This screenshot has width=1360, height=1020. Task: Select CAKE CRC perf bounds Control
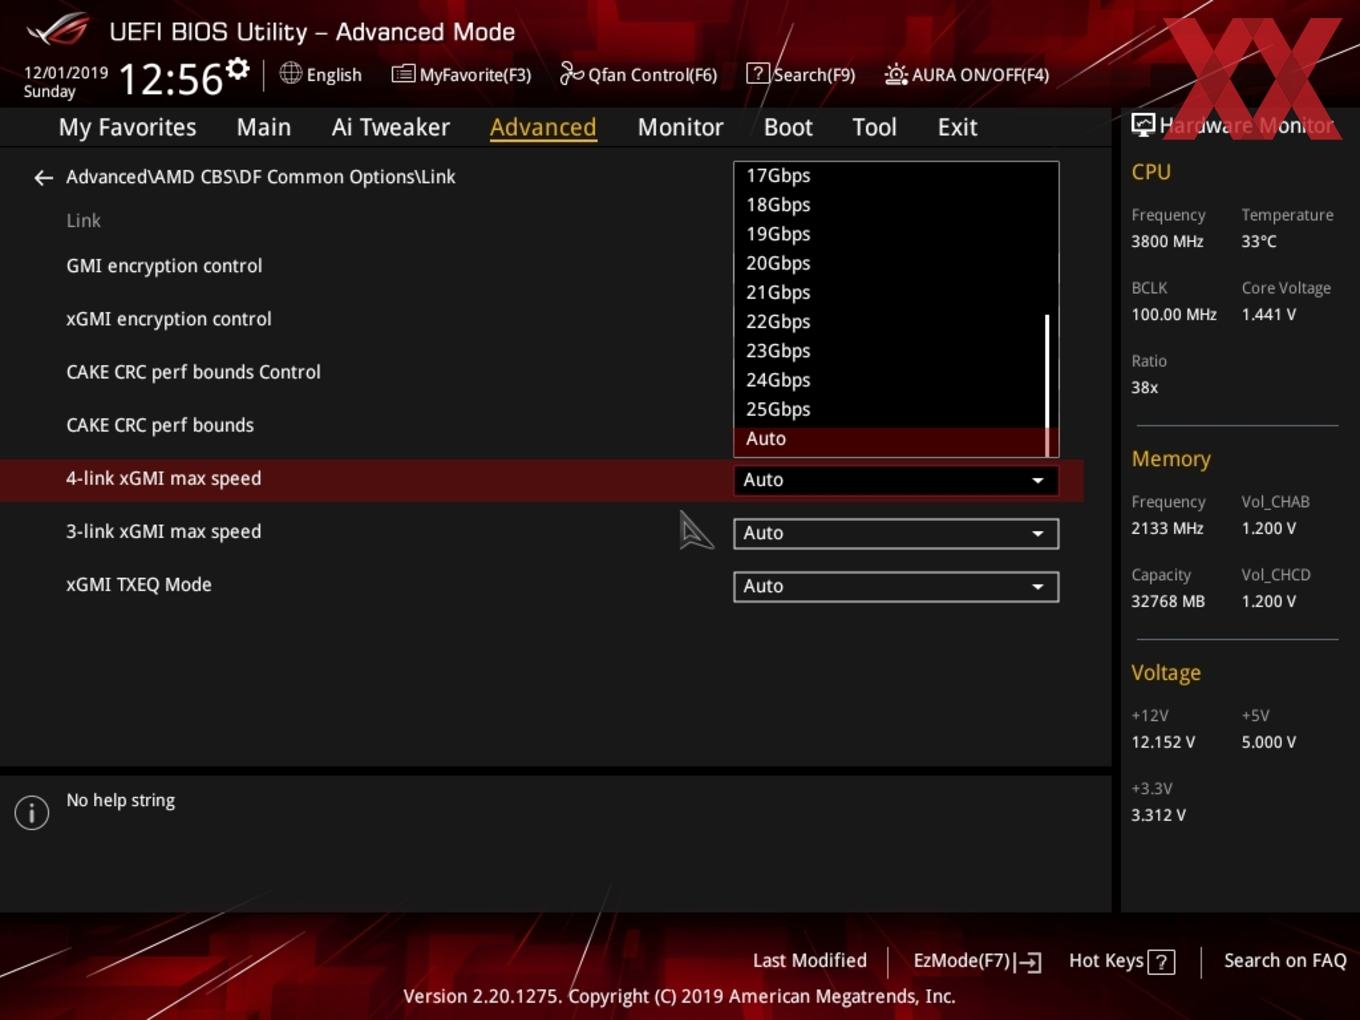(x=193, y=372)
